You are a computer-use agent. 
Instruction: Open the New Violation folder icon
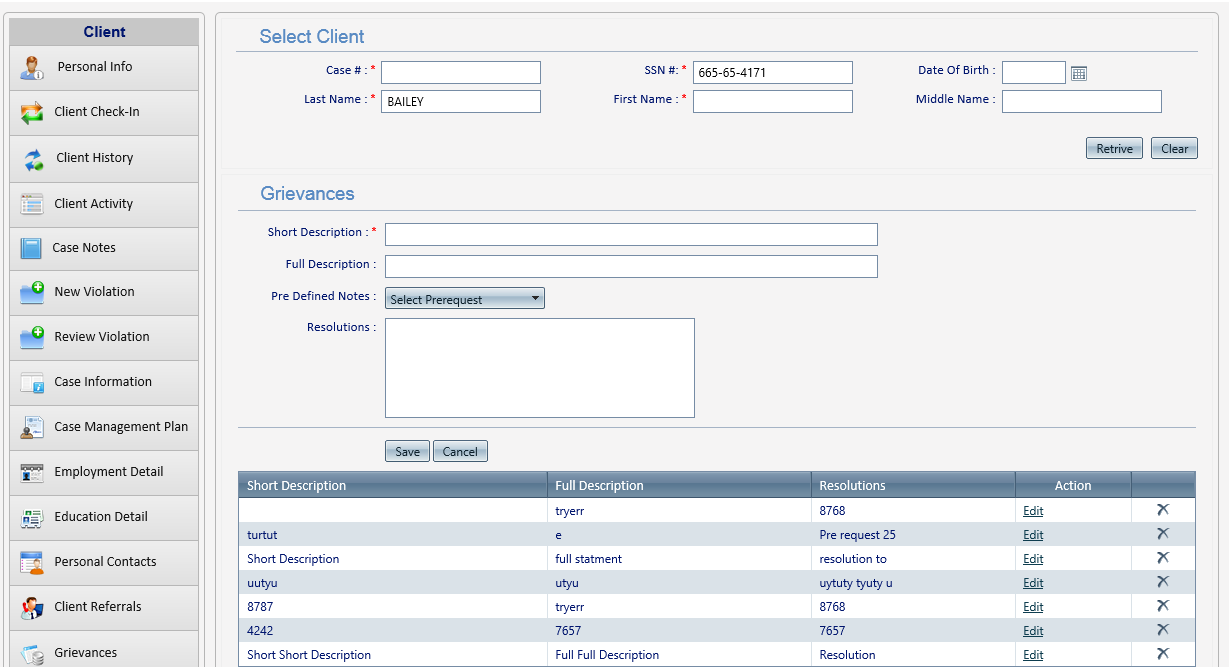(33, 293)
